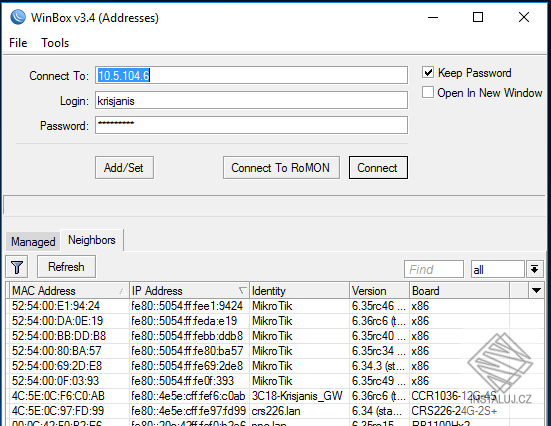Screen dimensions: 551x426
Task: Focus the Connect To address field
Action: pyautogui.click(x=251, y=75)
